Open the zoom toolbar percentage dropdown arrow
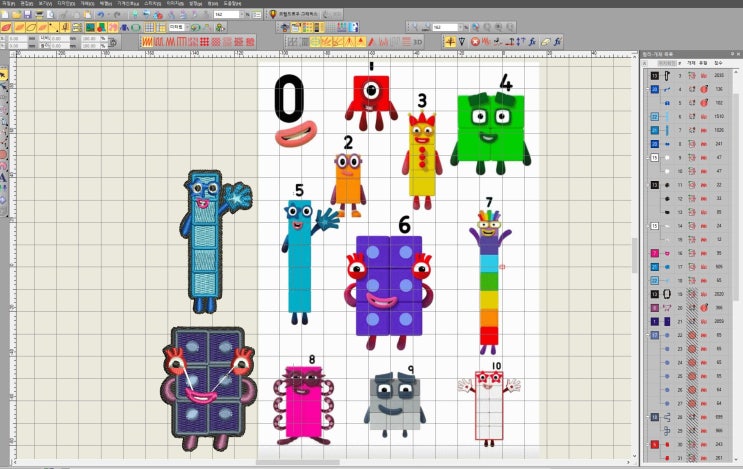 pyautogui.click(x=460, y=27)
